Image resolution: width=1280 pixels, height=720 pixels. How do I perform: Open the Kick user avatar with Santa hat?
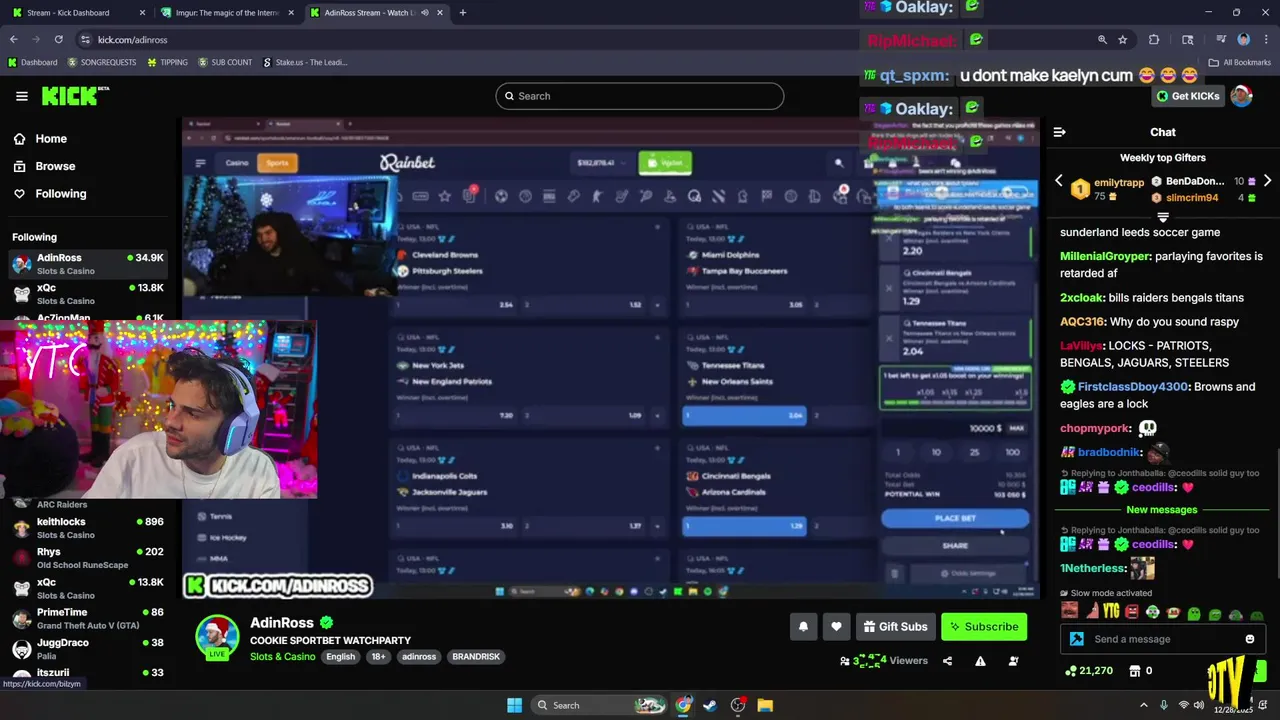[x=1241, y=96]
